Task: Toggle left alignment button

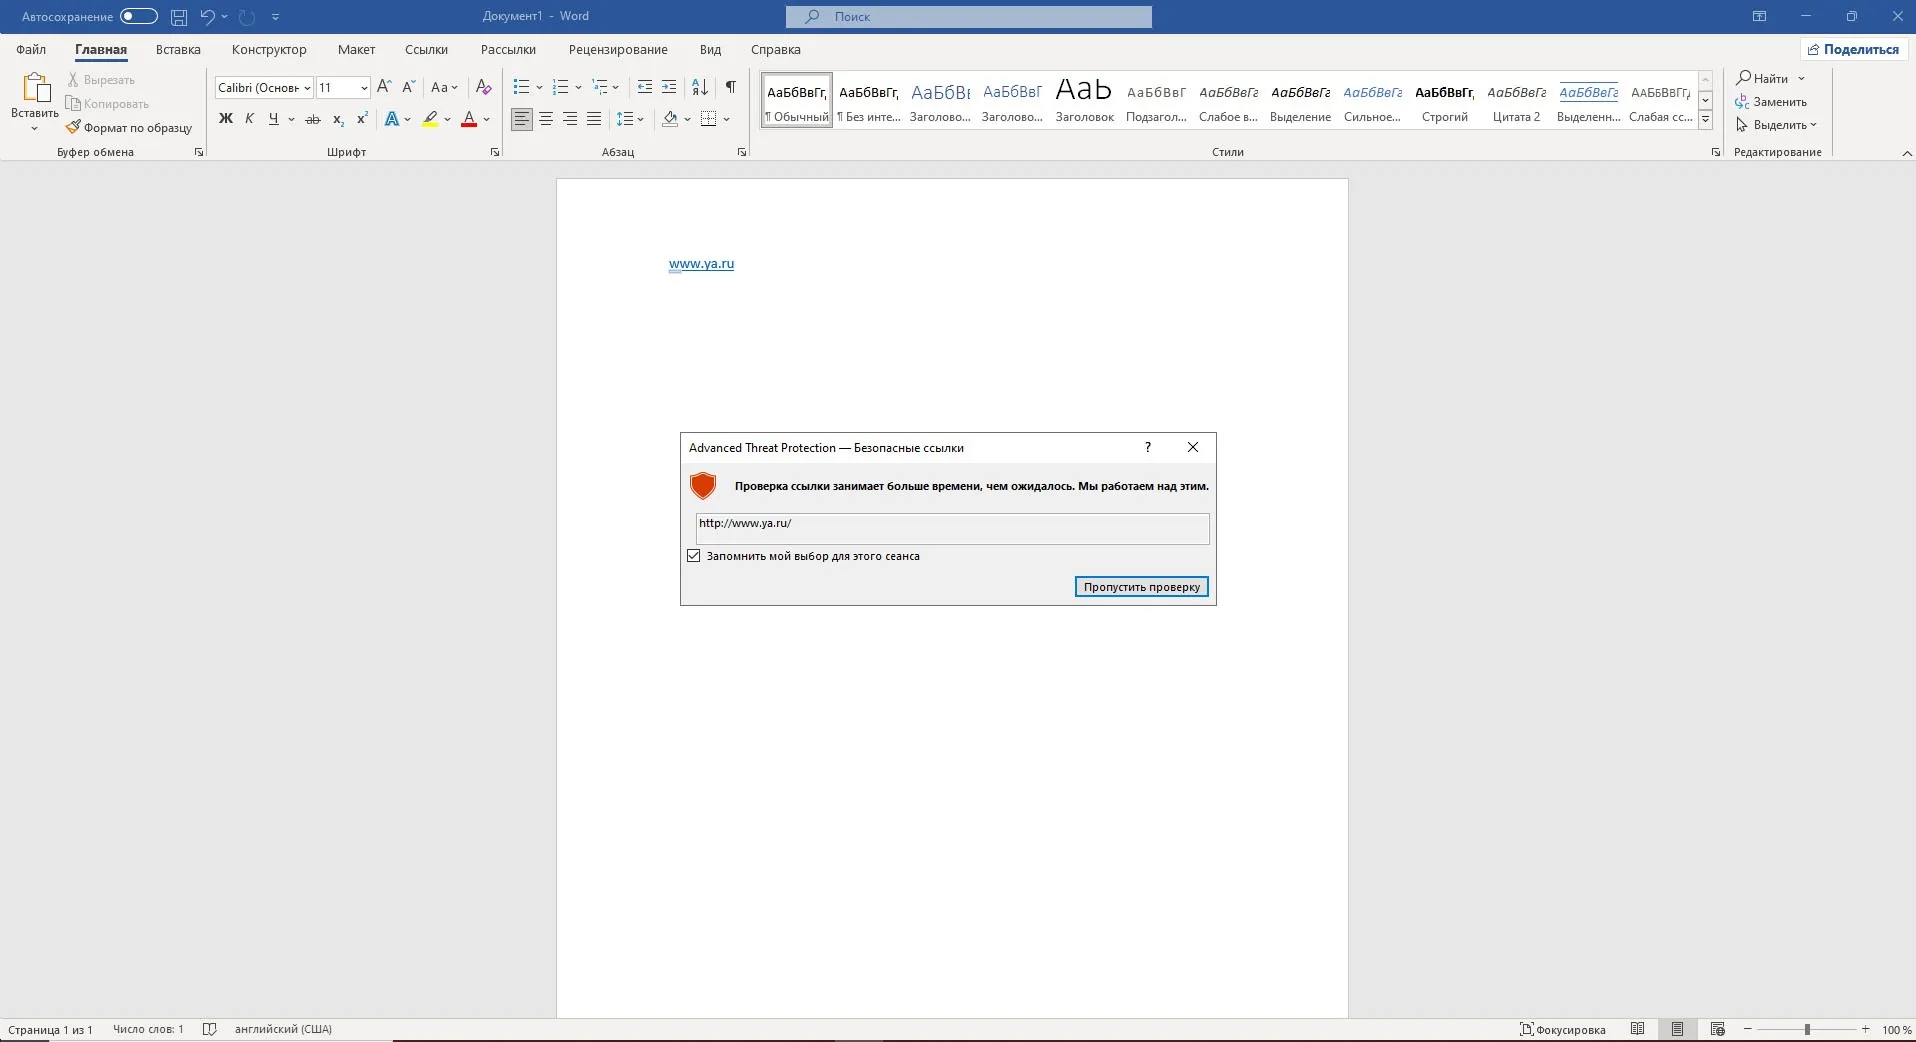Action: click(522, 119)
